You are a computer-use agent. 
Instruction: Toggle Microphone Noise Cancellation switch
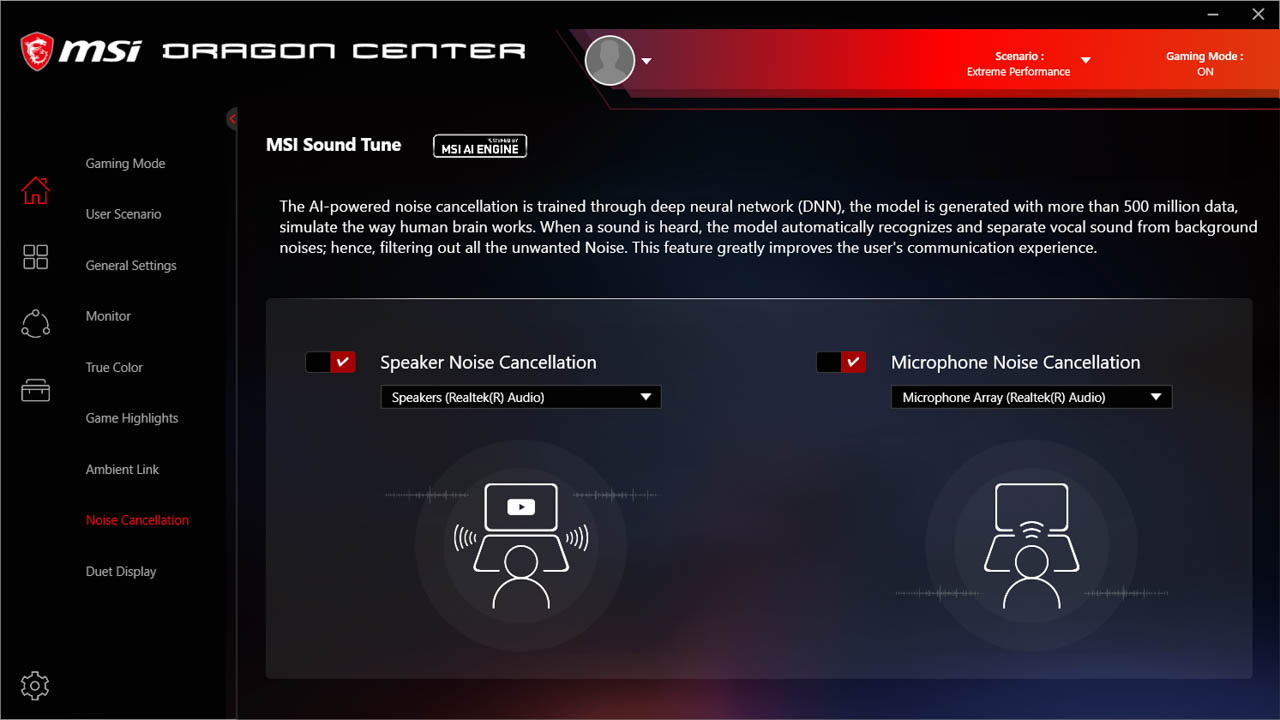click(841, 362)
